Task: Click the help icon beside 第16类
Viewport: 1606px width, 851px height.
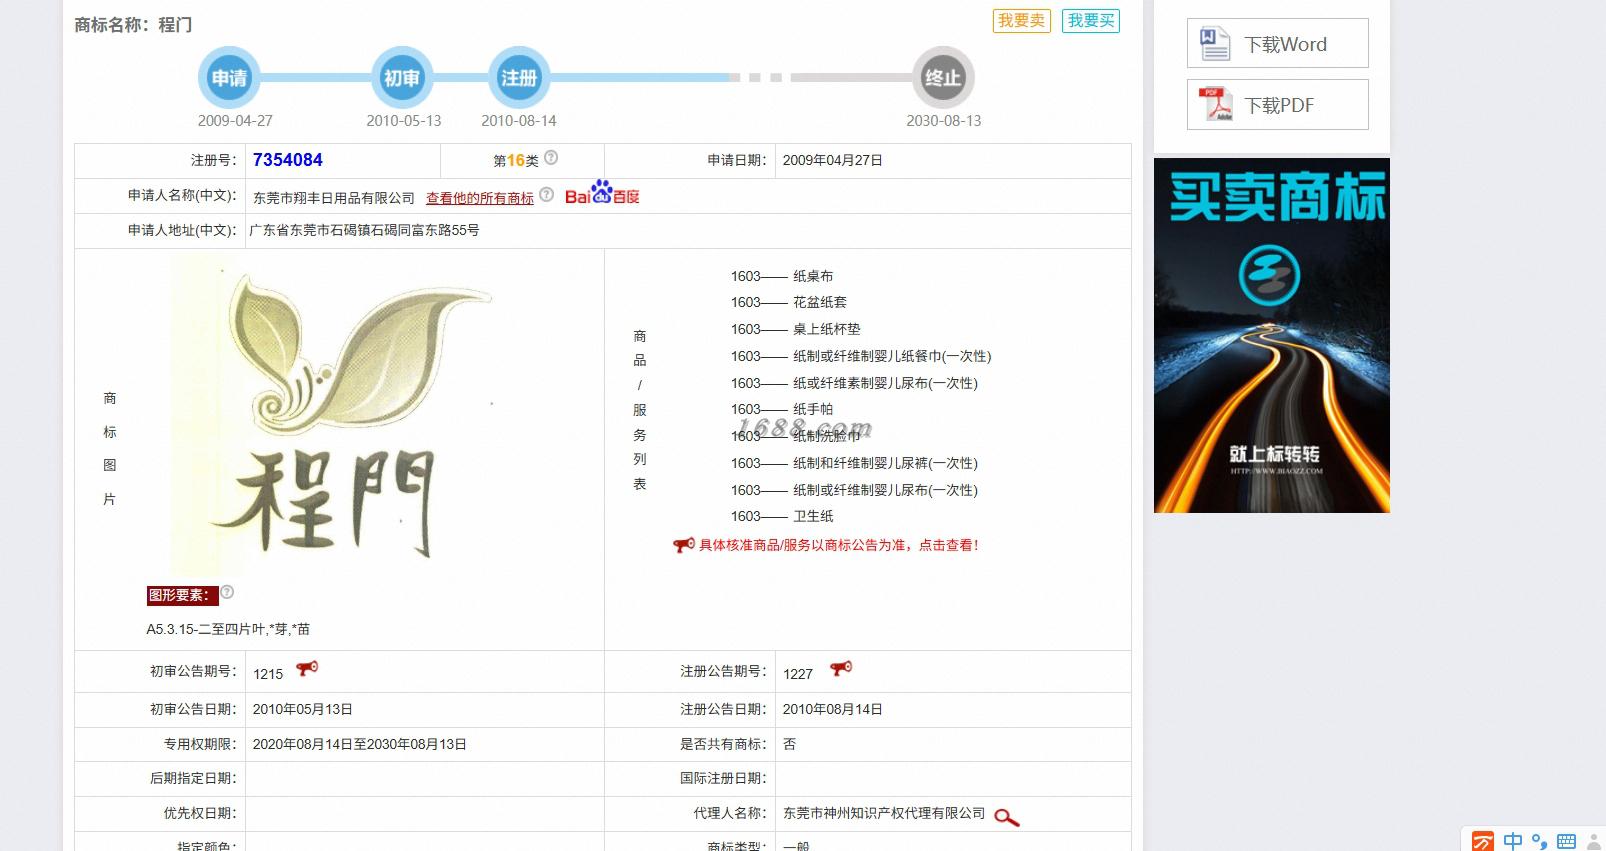Action: (551, 158)
